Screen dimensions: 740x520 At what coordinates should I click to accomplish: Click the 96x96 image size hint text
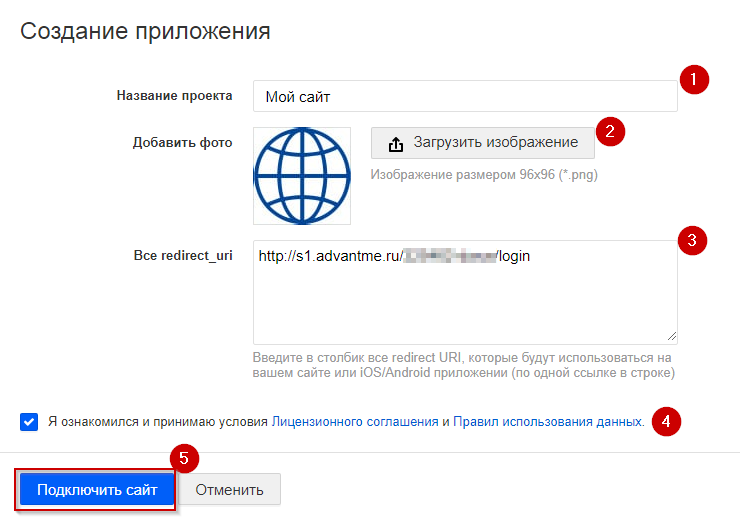[x=484, y=175]
